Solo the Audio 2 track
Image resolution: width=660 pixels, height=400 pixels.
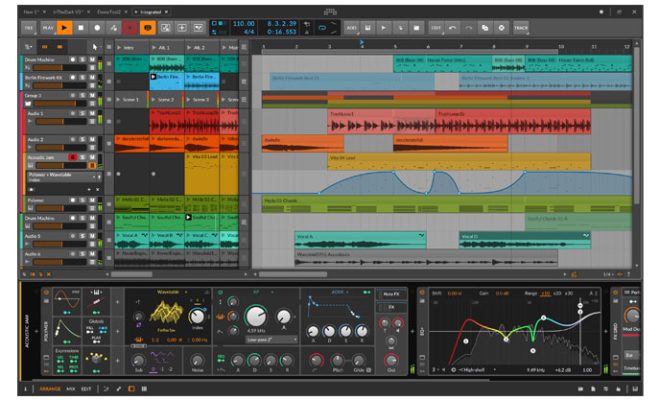coord(82,139)
